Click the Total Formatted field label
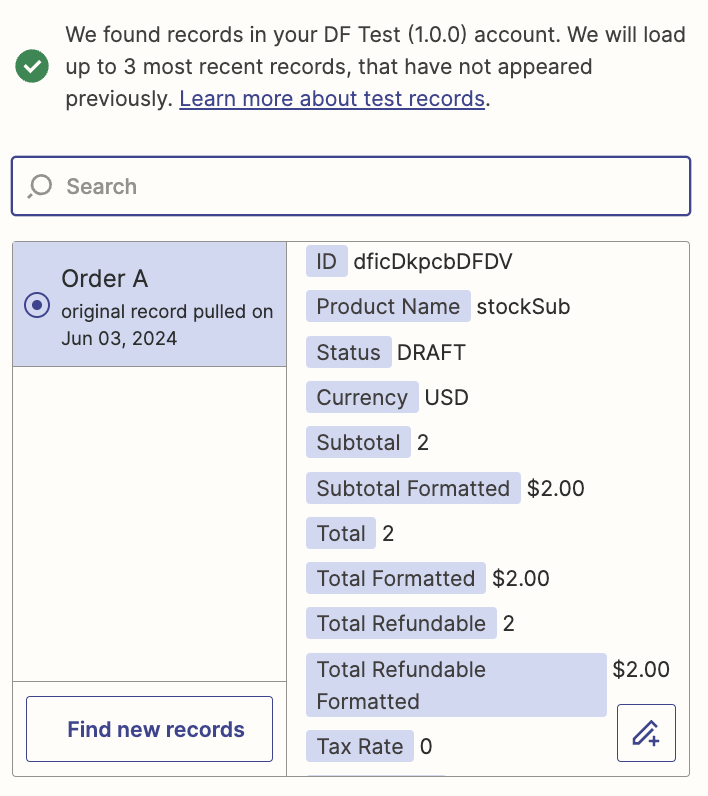 pyautogui.click(x=396, y=578)
